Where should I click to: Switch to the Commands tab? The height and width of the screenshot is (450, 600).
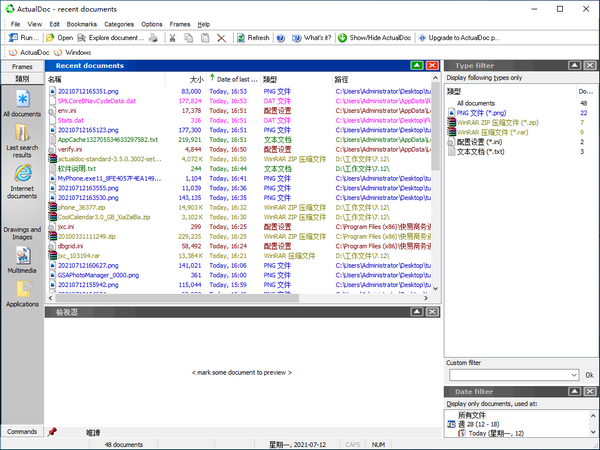(22, 431)
